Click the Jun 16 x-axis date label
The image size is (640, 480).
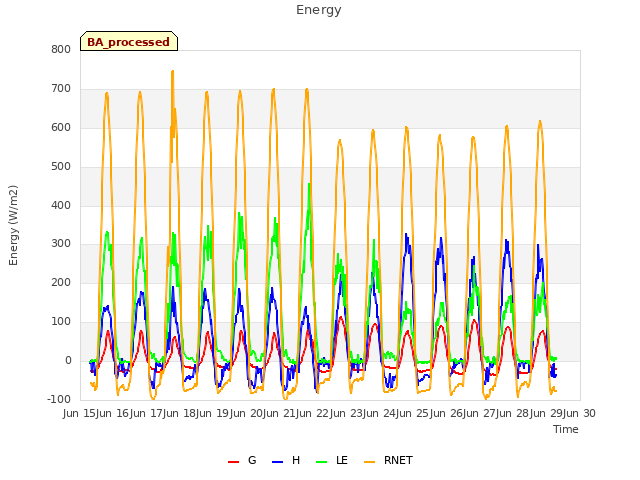point(113,413)
